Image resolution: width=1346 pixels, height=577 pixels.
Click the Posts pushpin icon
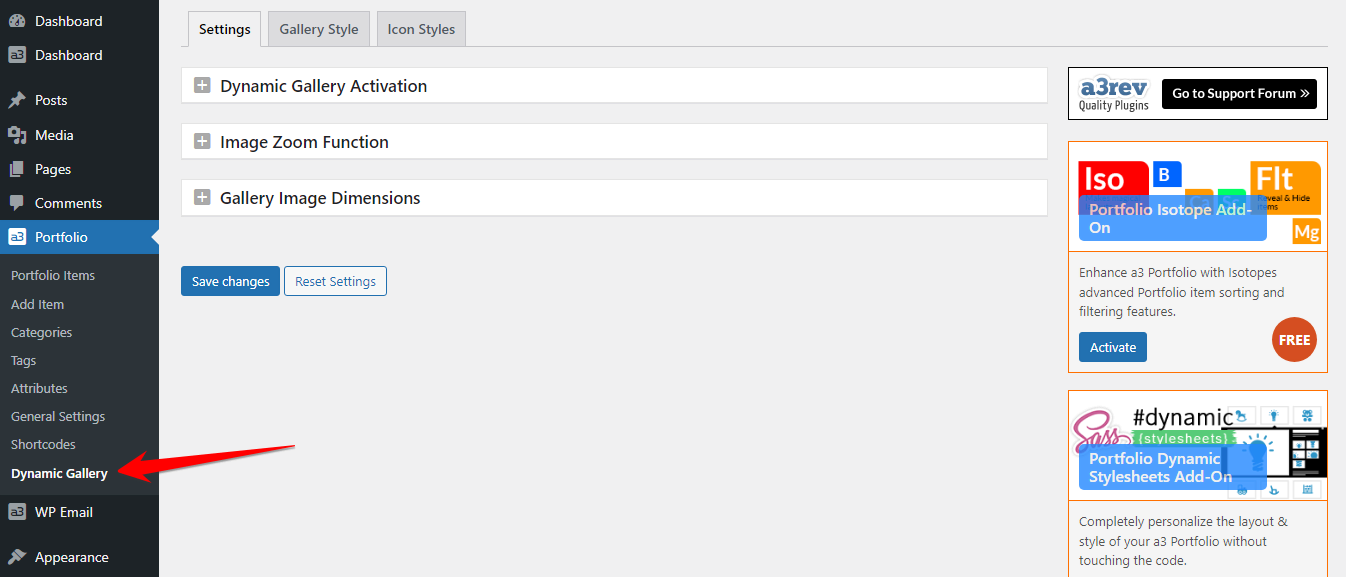click(x=17, y=100)
